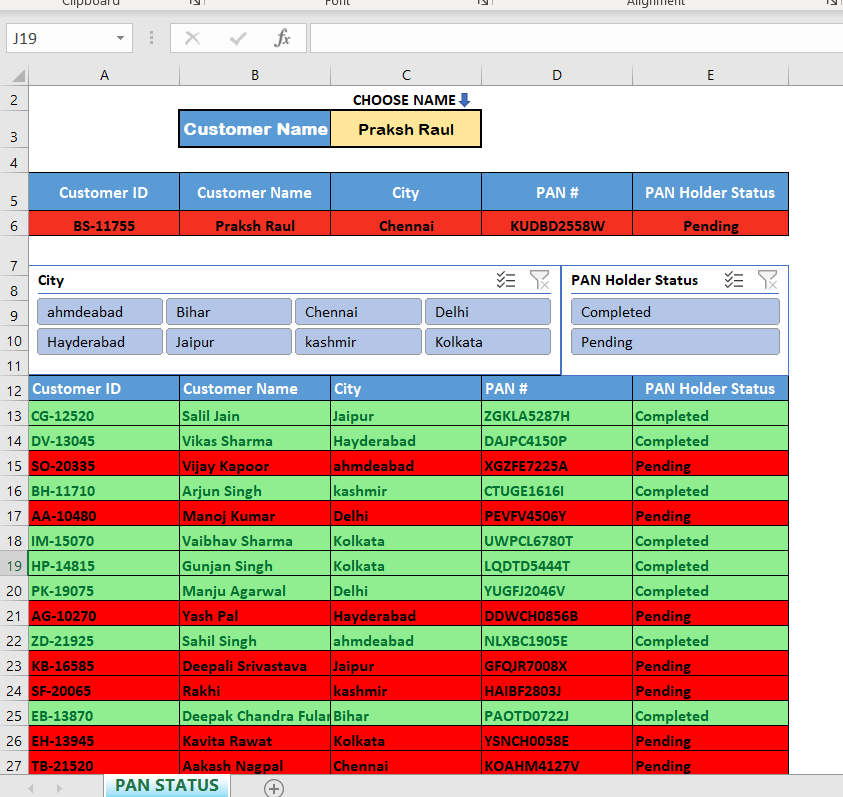Filter by Pending in the status slicer
Image resolution: width=843 pixels, height=797 pixels.
[675, 342]
